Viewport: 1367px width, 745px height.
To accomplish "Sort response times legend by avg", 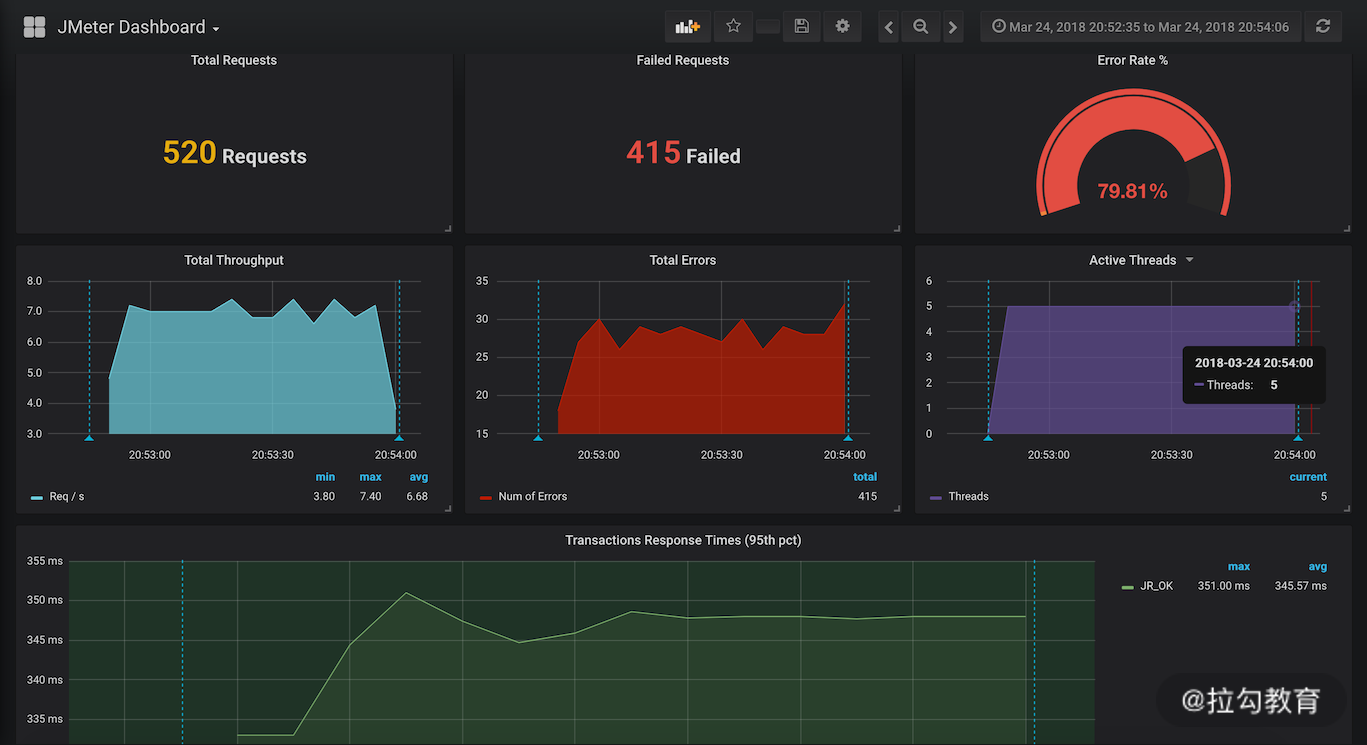I will click(1318, 567).
